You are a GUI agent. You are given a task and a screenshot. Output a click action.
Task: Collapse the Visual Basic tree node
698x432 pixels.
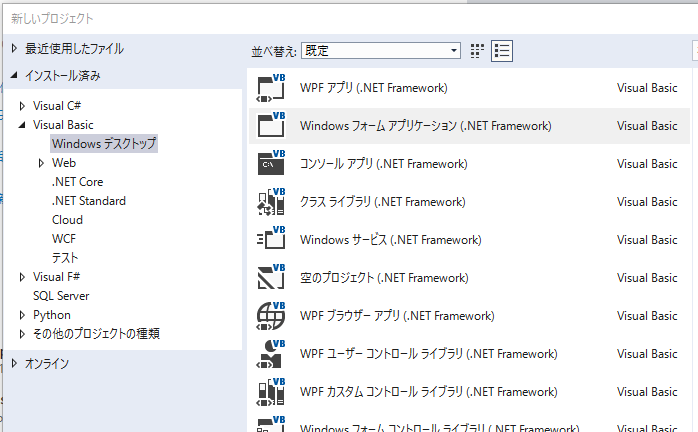23,125
